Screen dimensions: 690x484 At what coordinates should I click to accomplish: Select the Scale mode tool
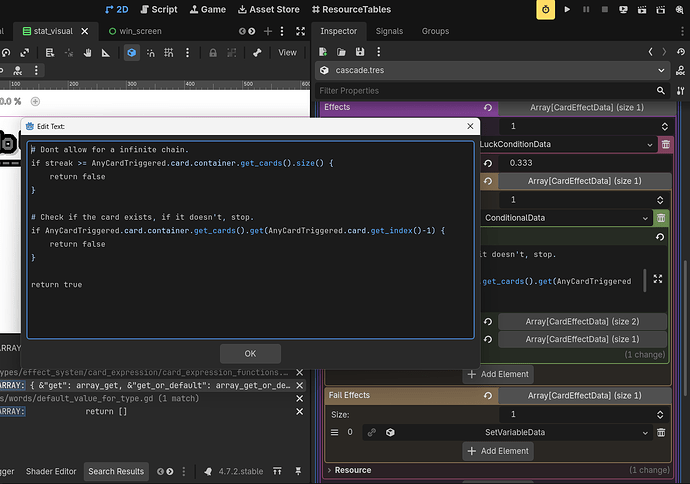point(25,53)
